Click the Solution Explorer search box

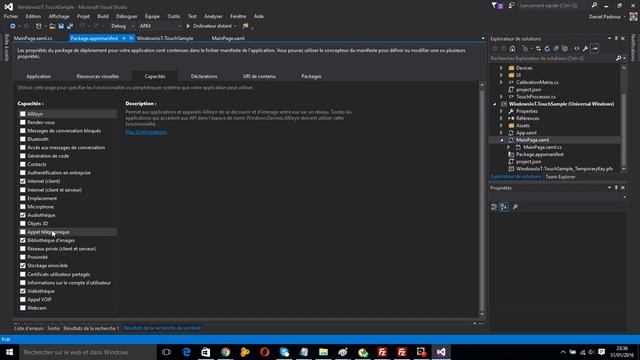[x=552, y=58]
